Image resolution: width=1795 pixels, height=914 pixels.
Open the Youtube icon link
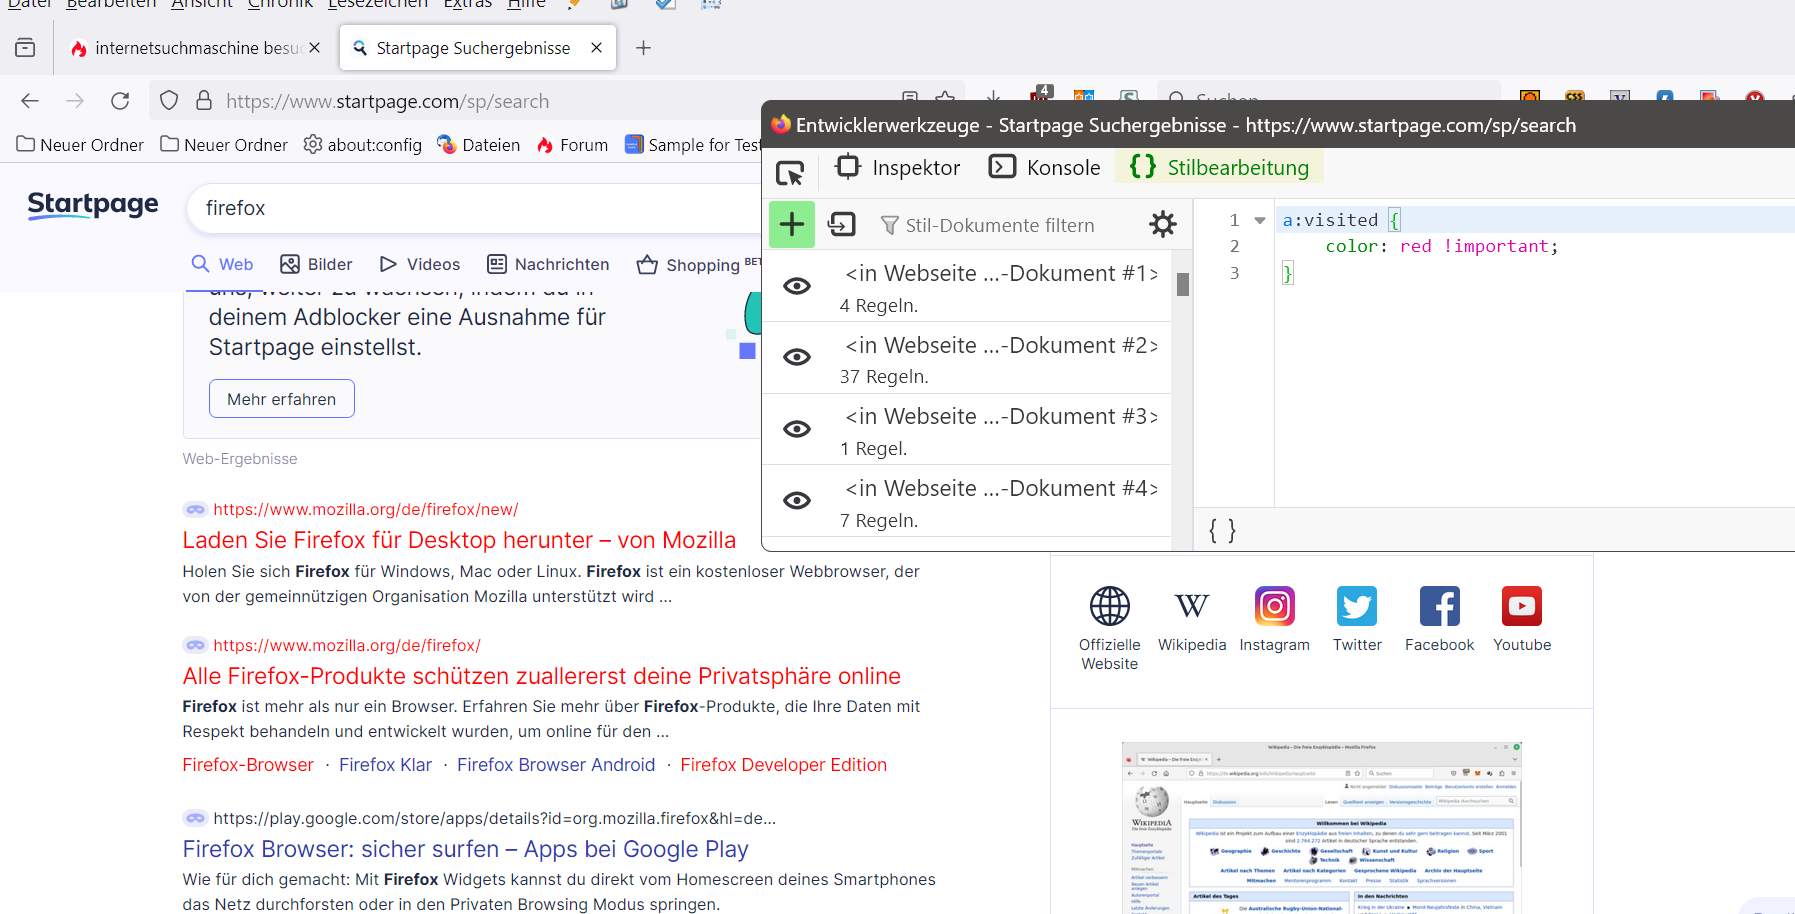point(1521,606)
